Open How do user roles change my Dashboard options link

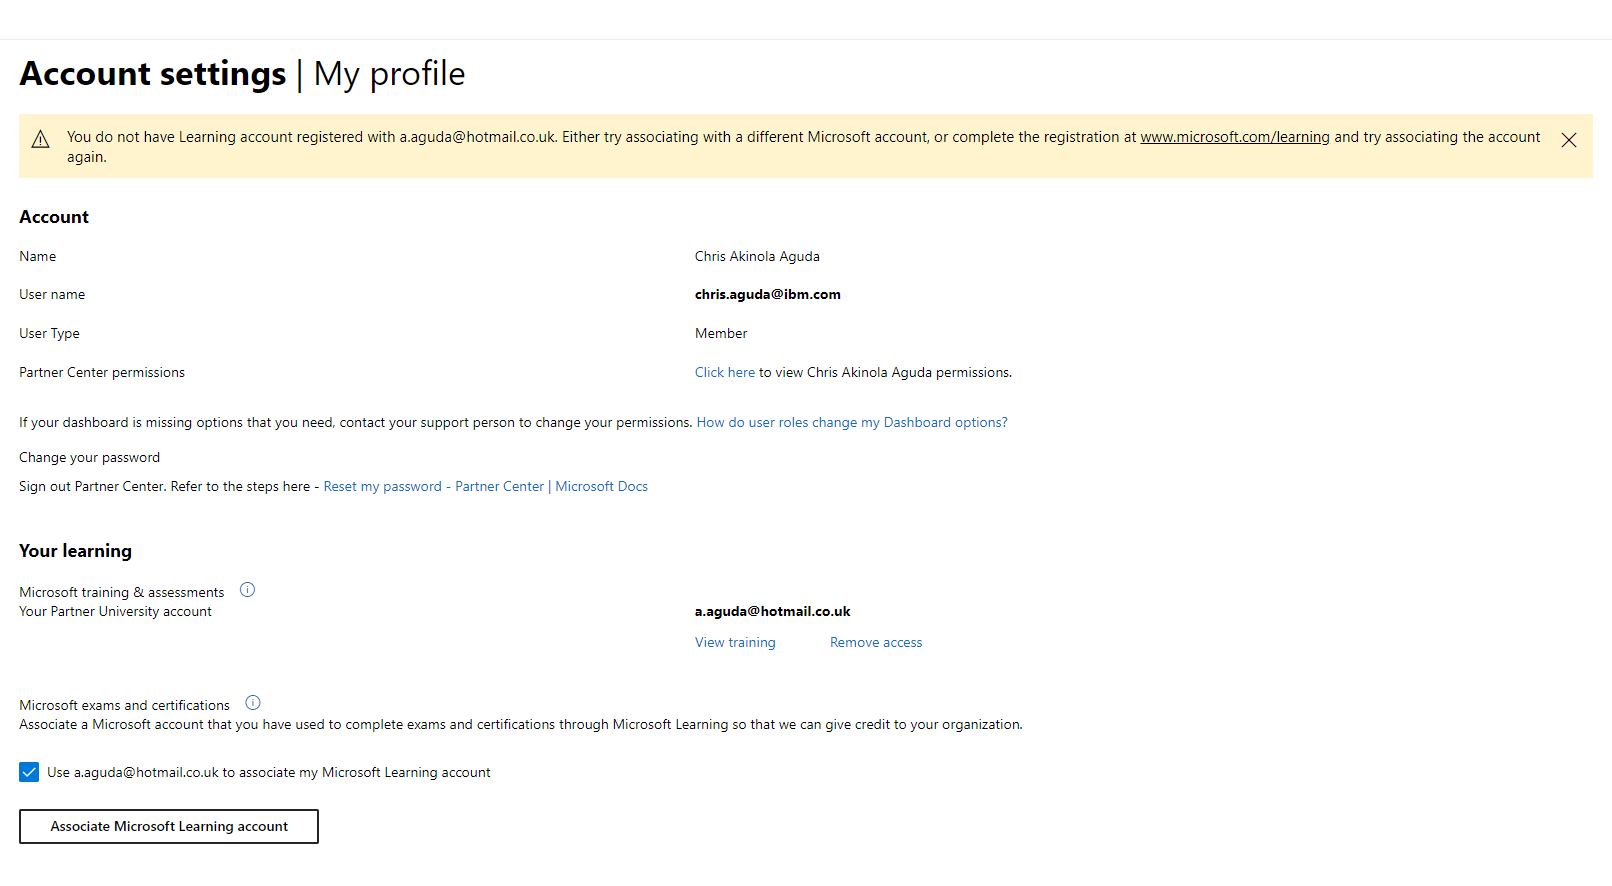[x=852, y=422]
